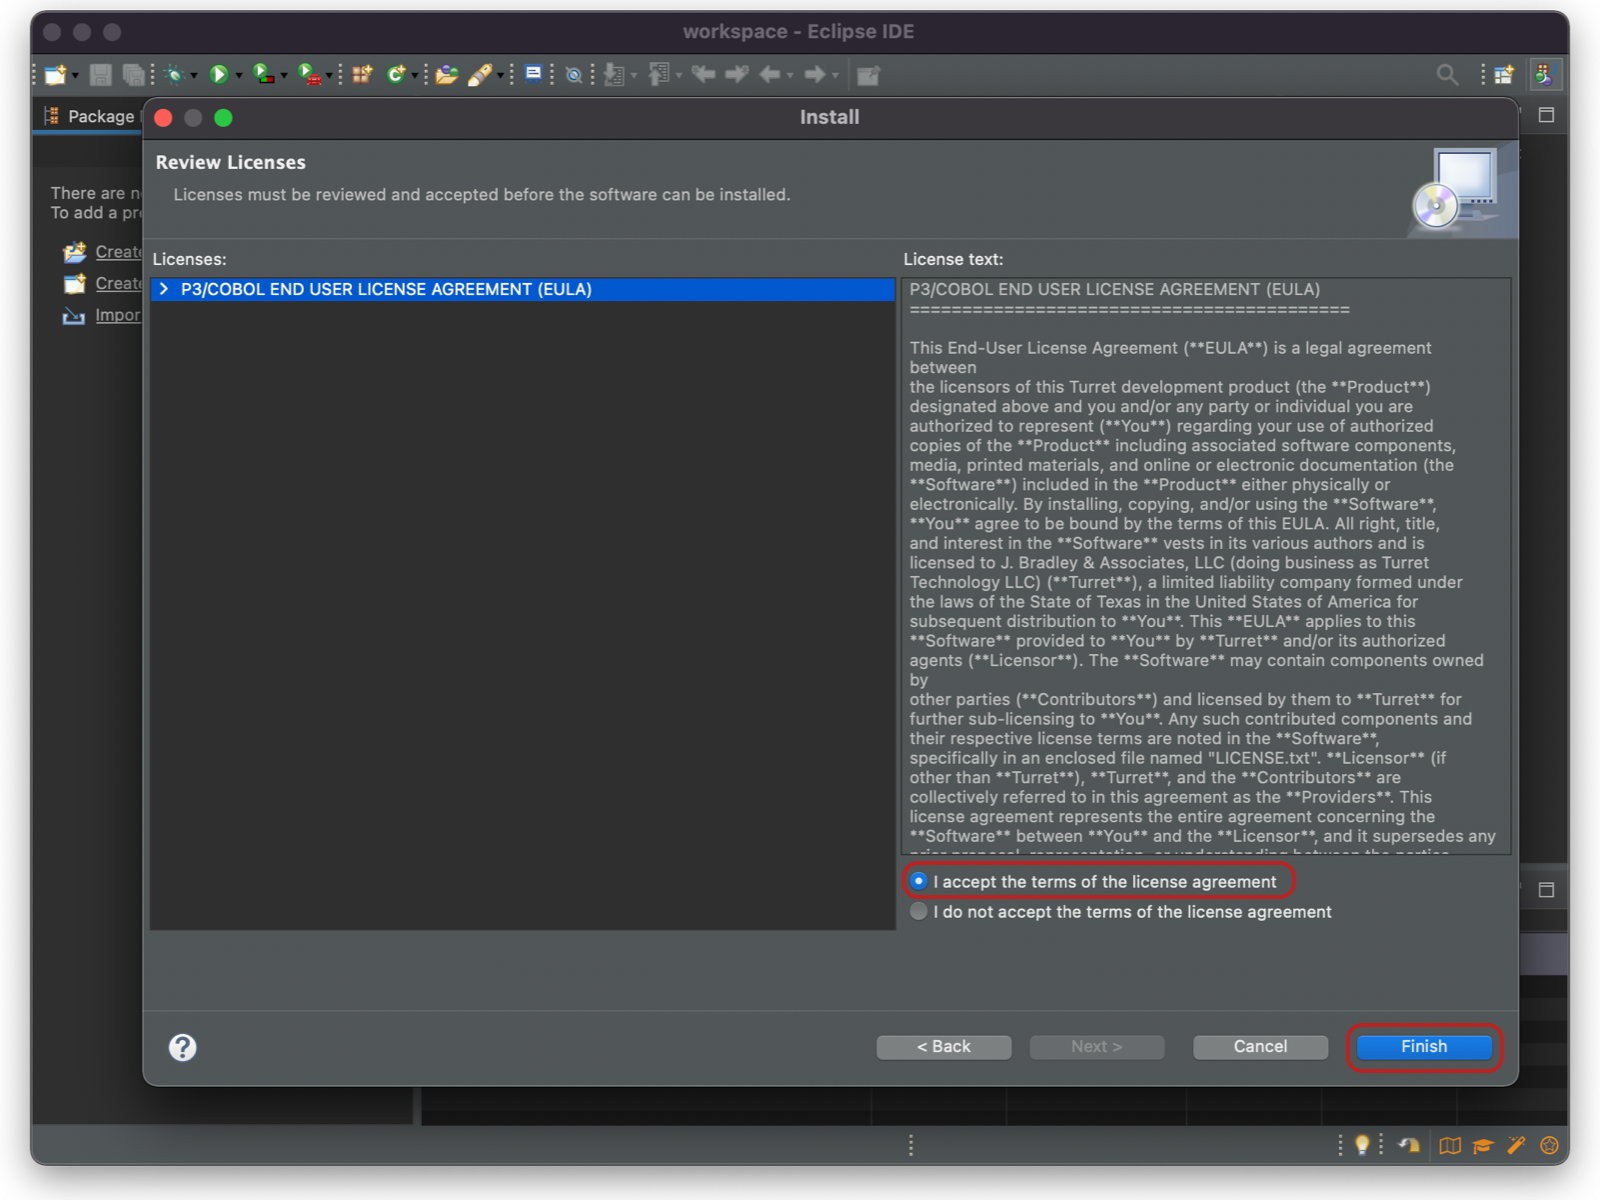Select the P3/COBOL END USER LICENSE AGREEMENT row
Viewport: 1600px width, 1200px height.
click(x=523, y=289)
